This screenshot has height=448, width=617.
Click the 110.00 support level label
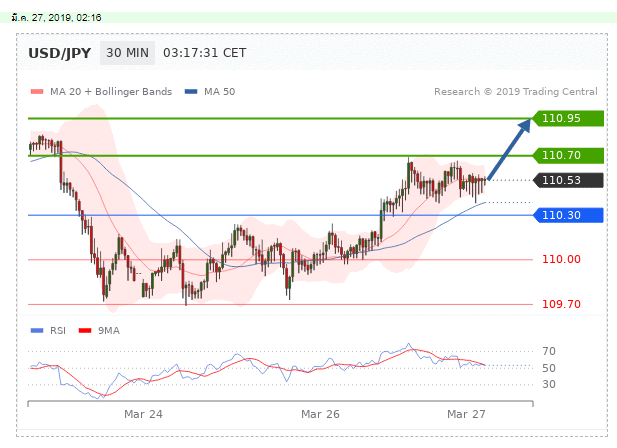pyautogui.click(x=561, y=259)
